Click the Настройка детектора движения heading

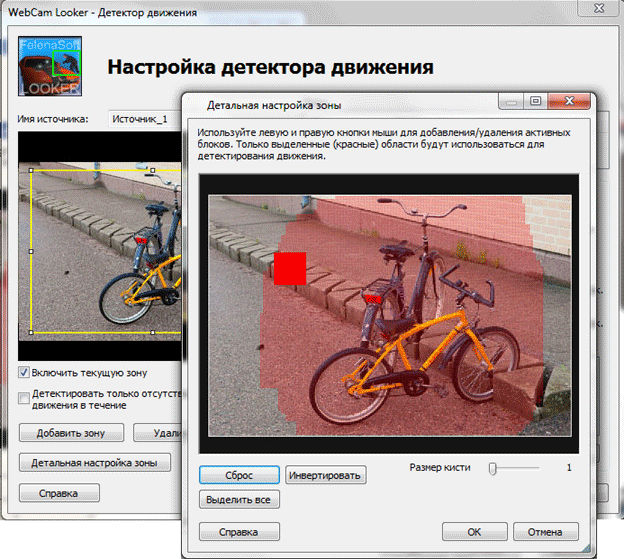(270, 67)
